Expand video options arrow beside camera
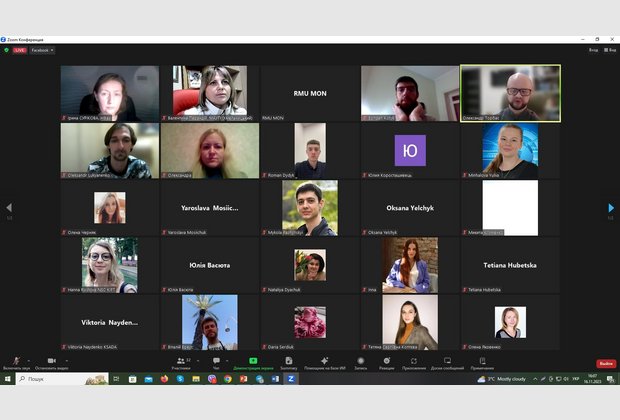Viewport: 620px width, 420px height. 66,361
